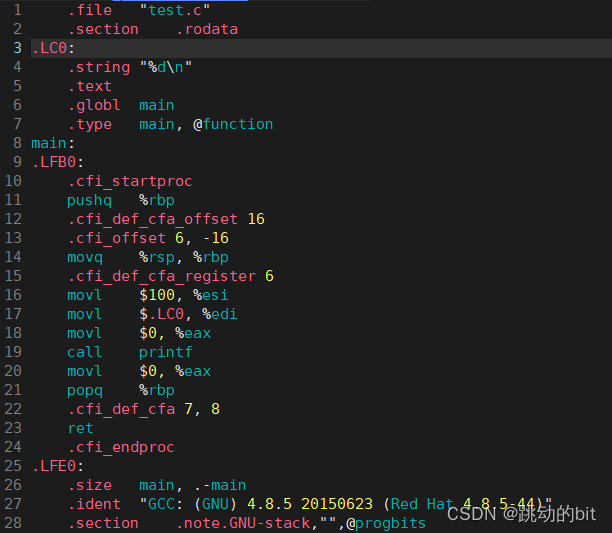Click the .string directive
The image size is (612, 533).
(99, 67)
